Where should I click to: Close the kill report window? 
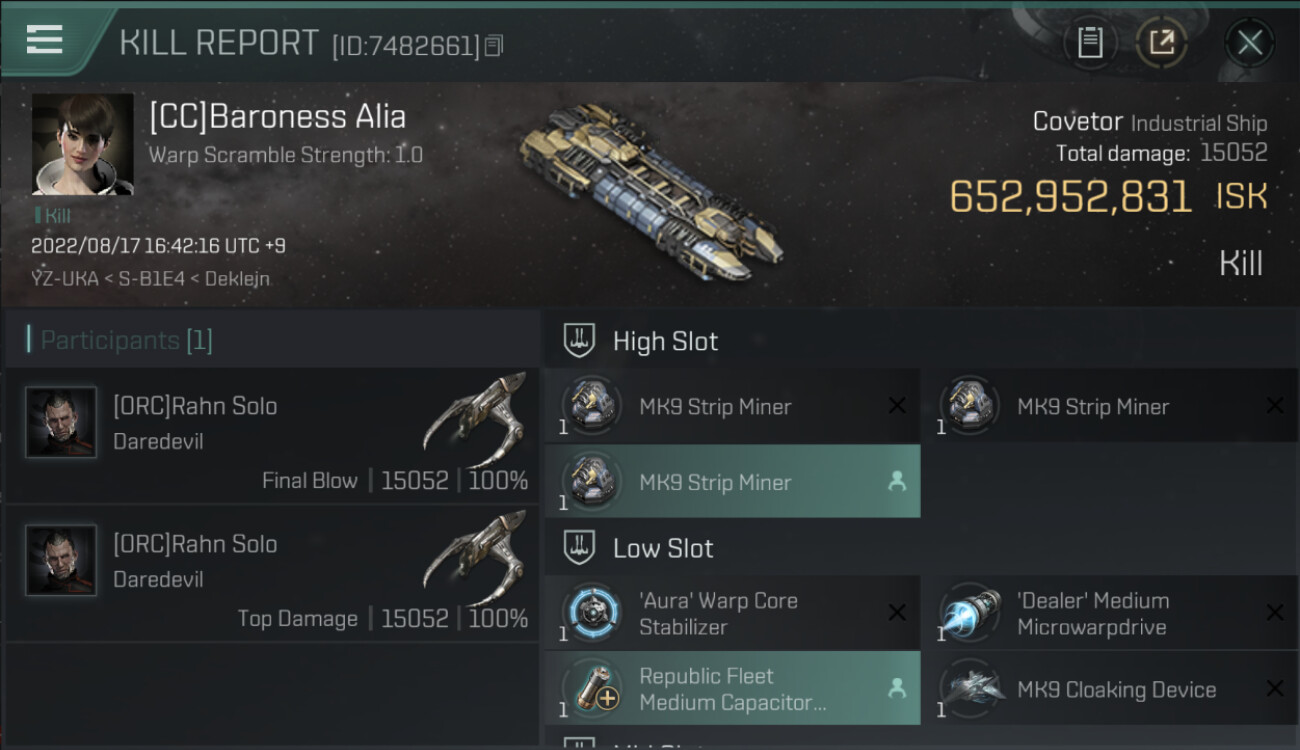click(x=1249, y=43)
